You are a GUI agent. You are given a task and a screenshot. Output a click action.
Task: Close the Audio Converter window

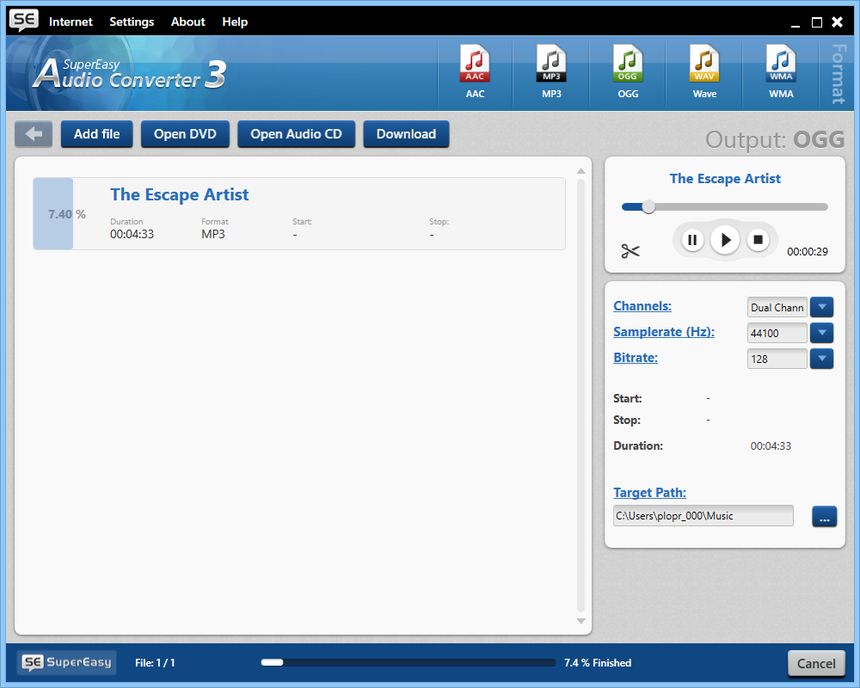837,22
